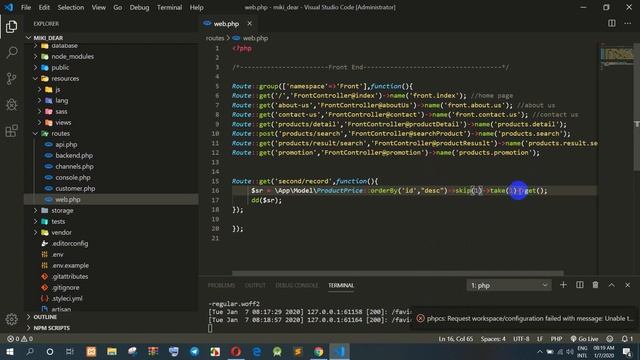Kill the terminal with trash icon
The width and height of the screenshot is (640, 360).
coord(596,285)
